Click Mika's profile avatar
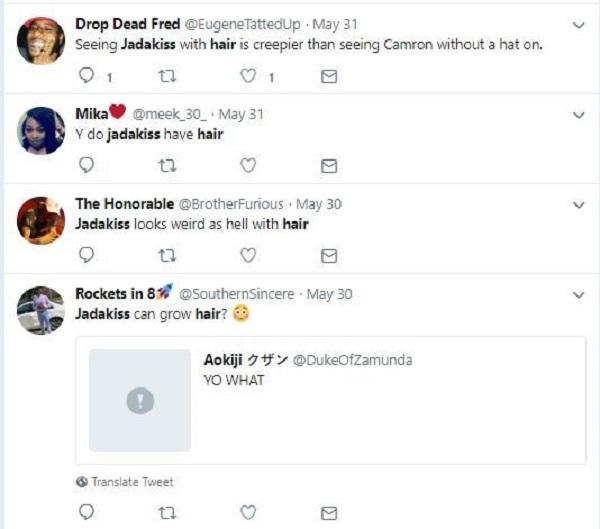The image size is (600, 529). tap(41, 130)
